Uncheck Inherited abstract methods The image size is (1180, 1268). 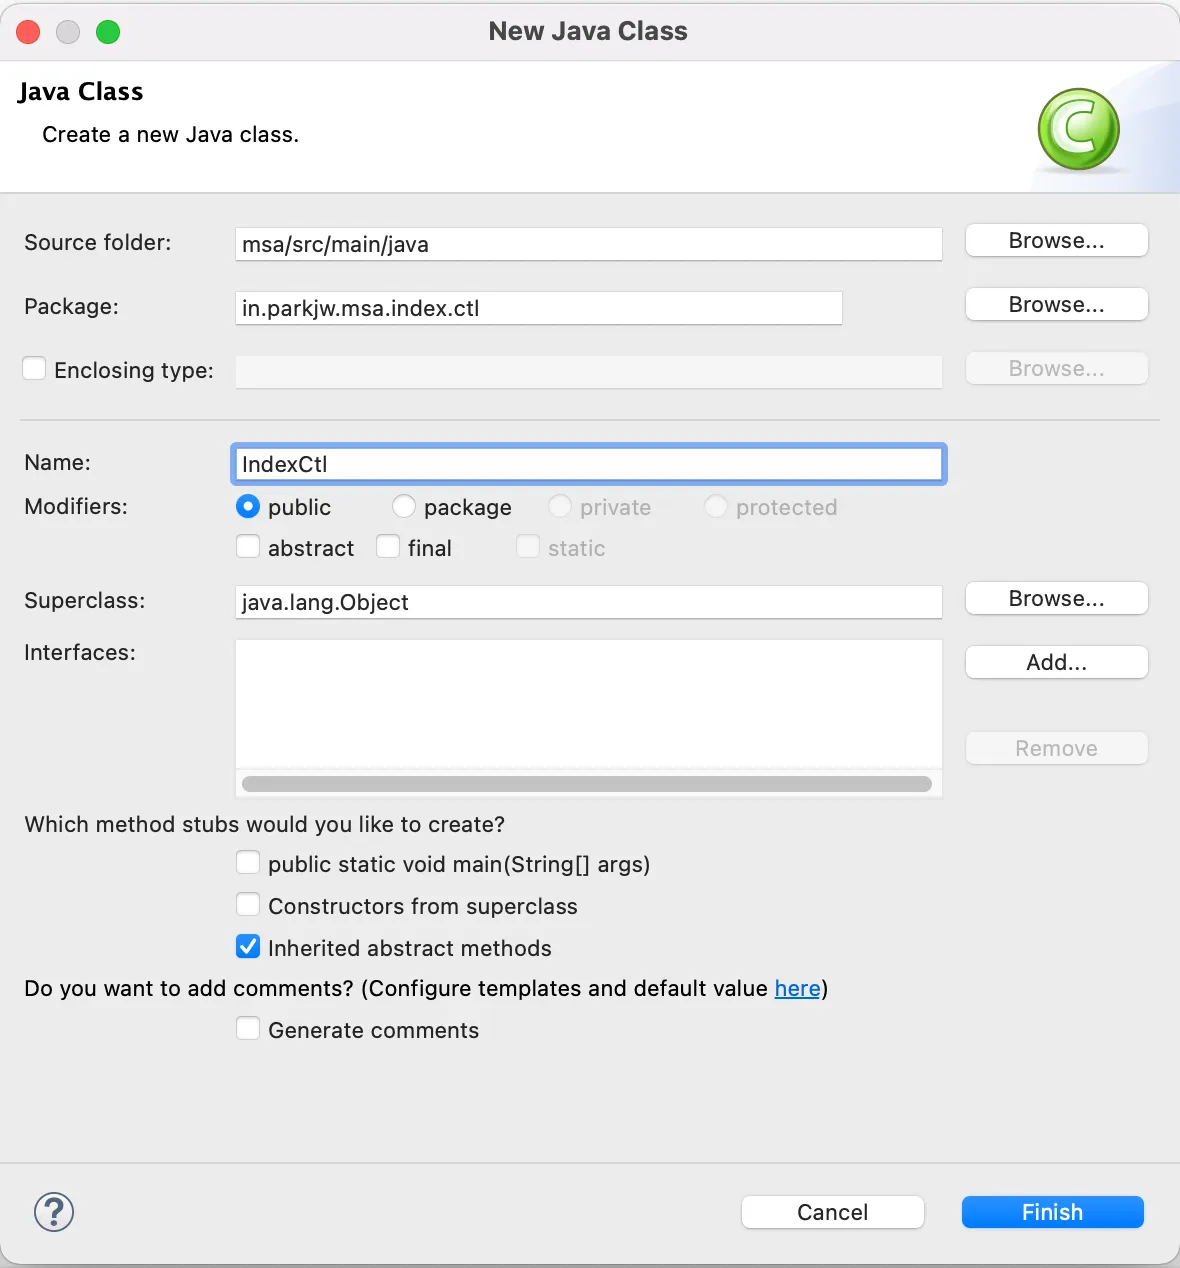click(x=248, y=947)
